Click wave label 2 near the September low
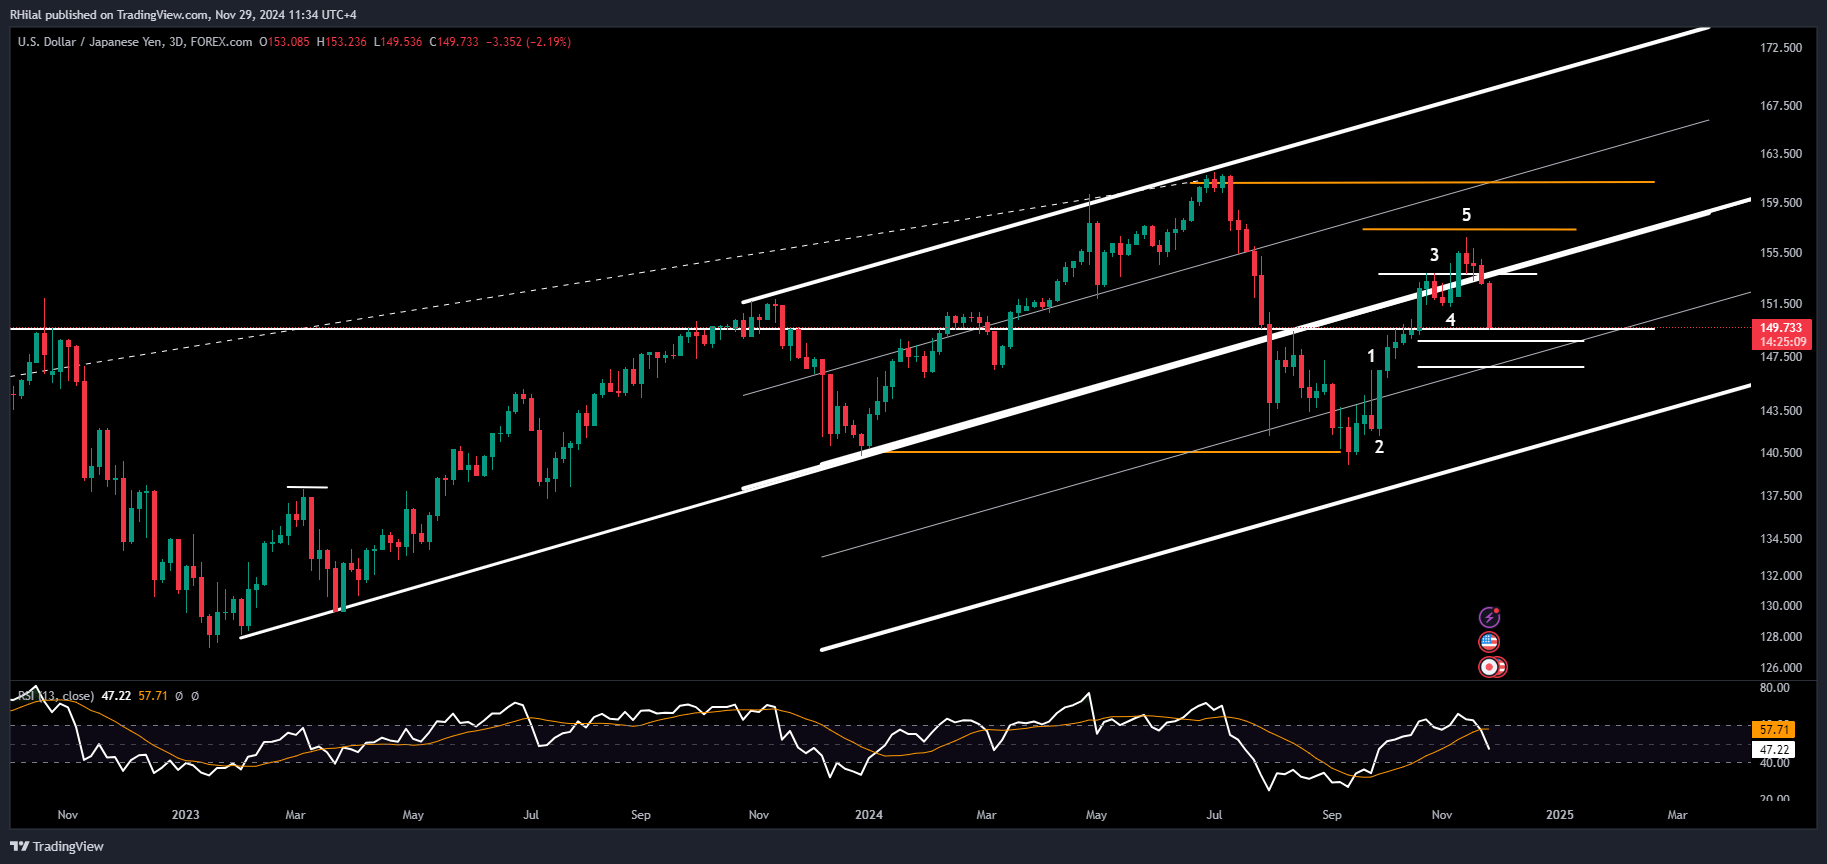 (x=1379, y=447)
